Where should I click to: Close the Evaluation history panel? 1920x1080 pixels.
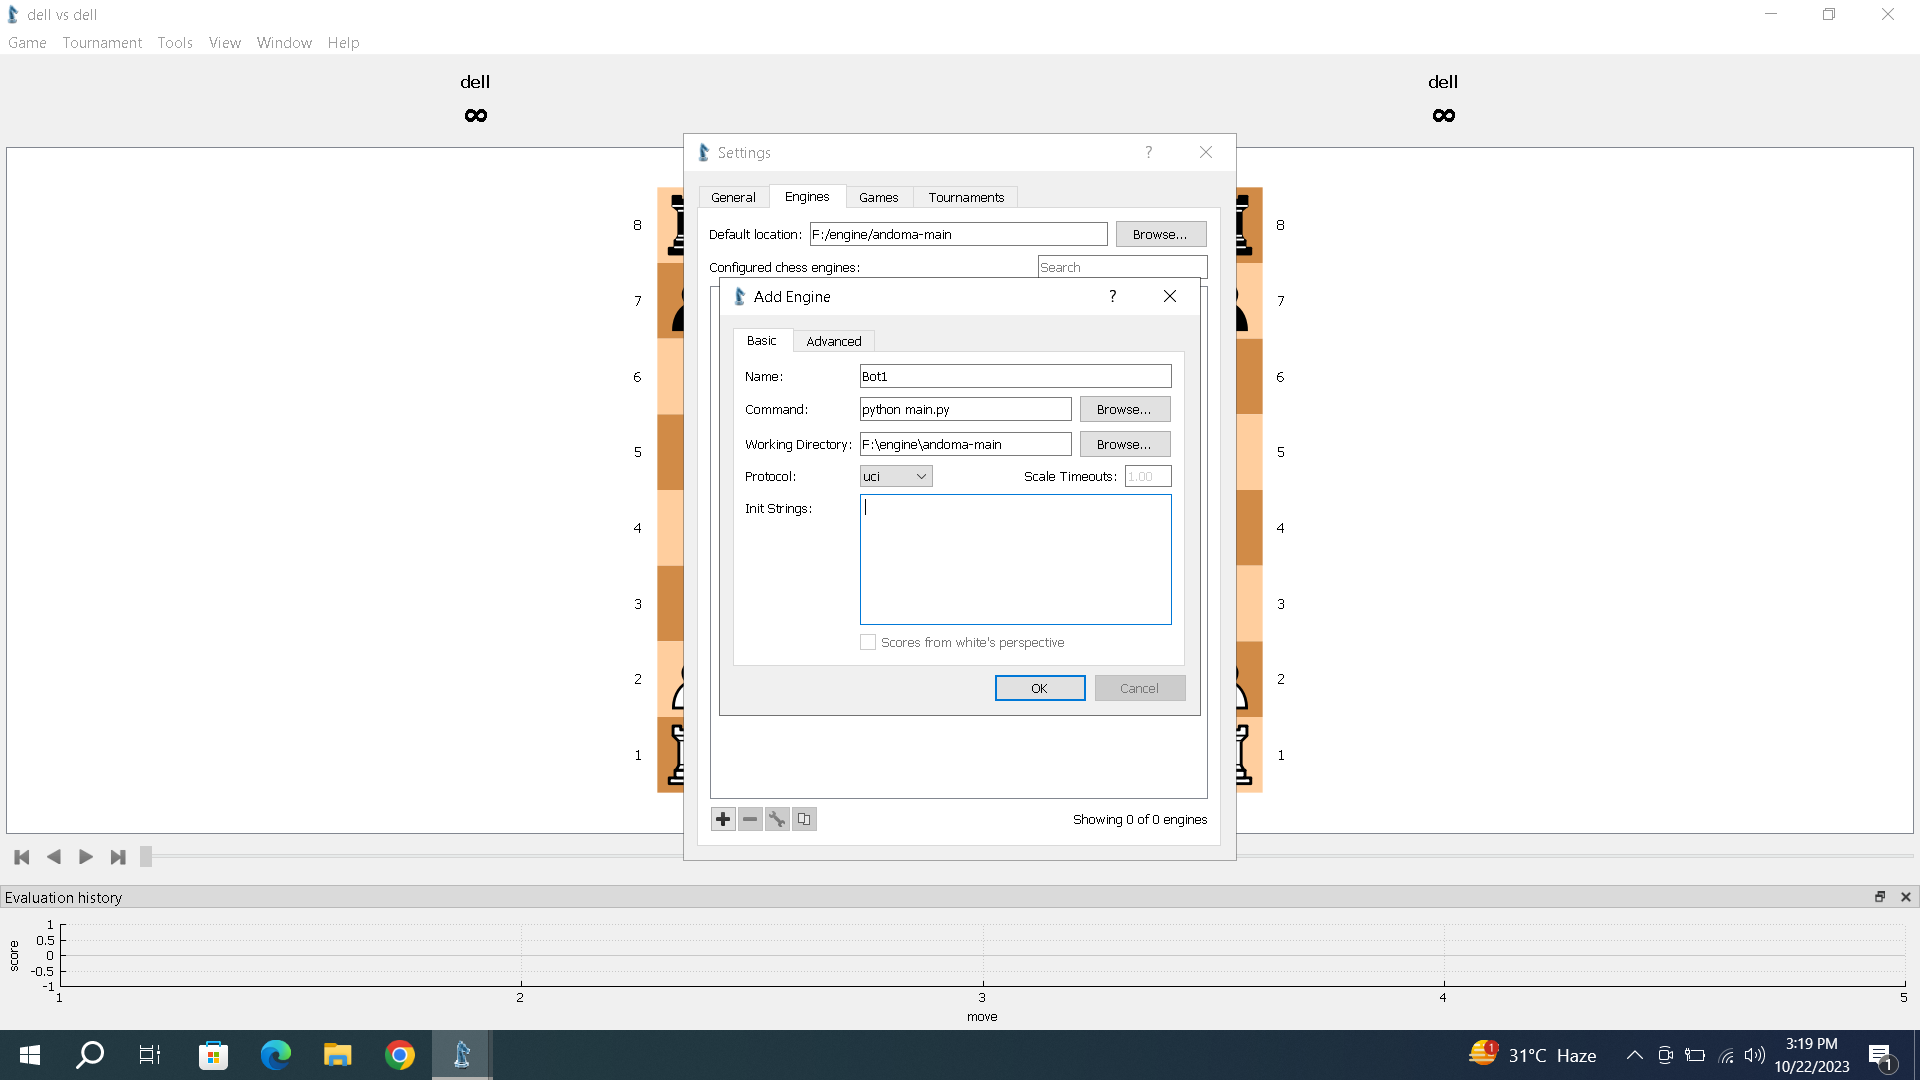click(x=1907, y=897)
